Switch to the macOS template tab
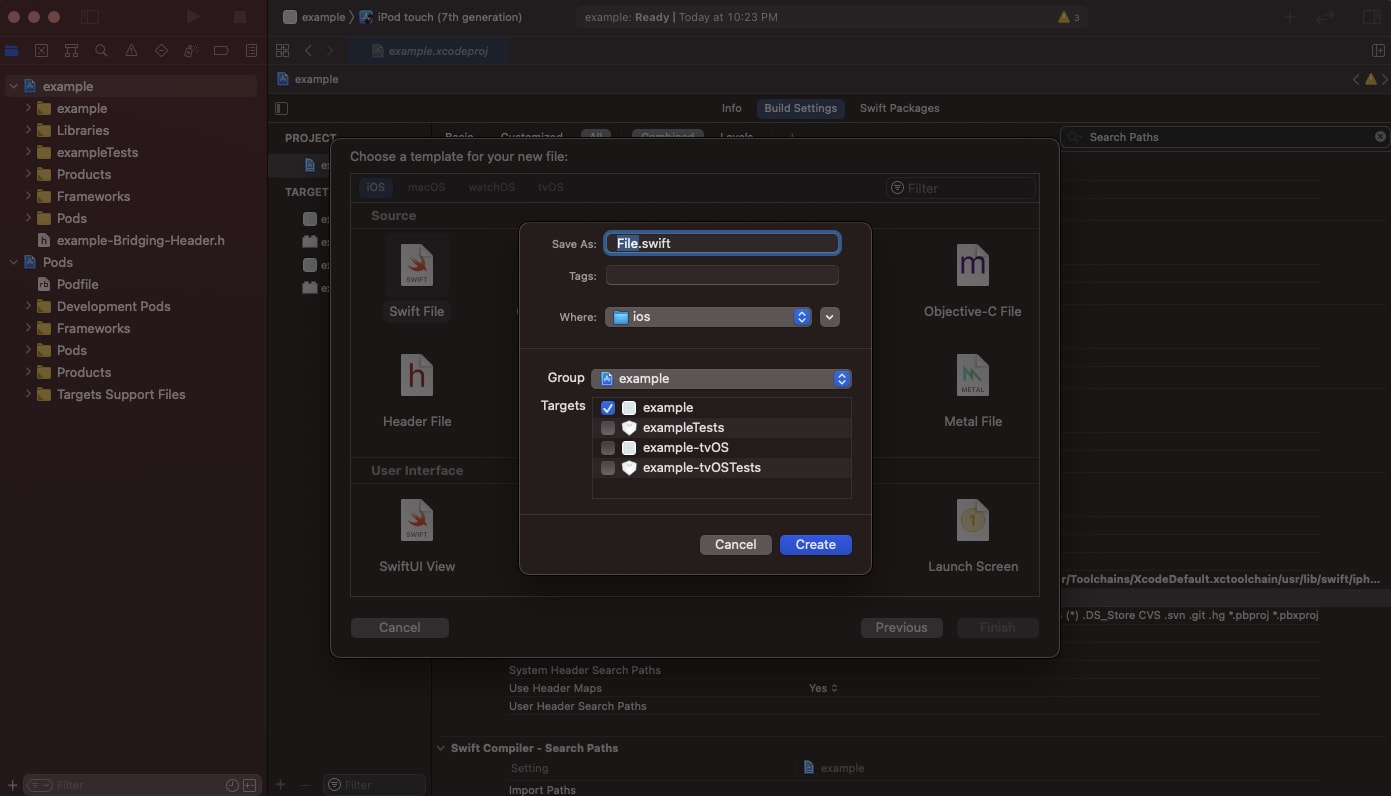This screenshot has width=1391, height=796. (426, 187)
